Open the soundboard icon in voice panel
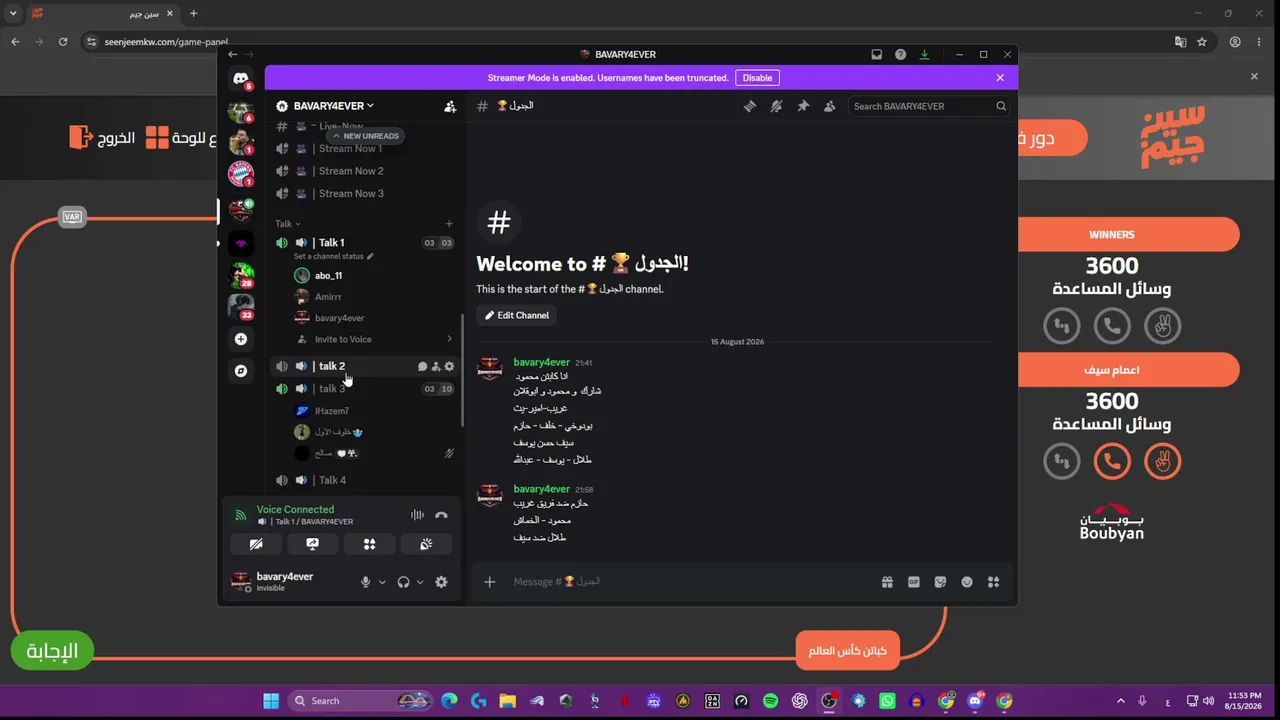This screenshot has height=720, width=1280. coord(426,544)
